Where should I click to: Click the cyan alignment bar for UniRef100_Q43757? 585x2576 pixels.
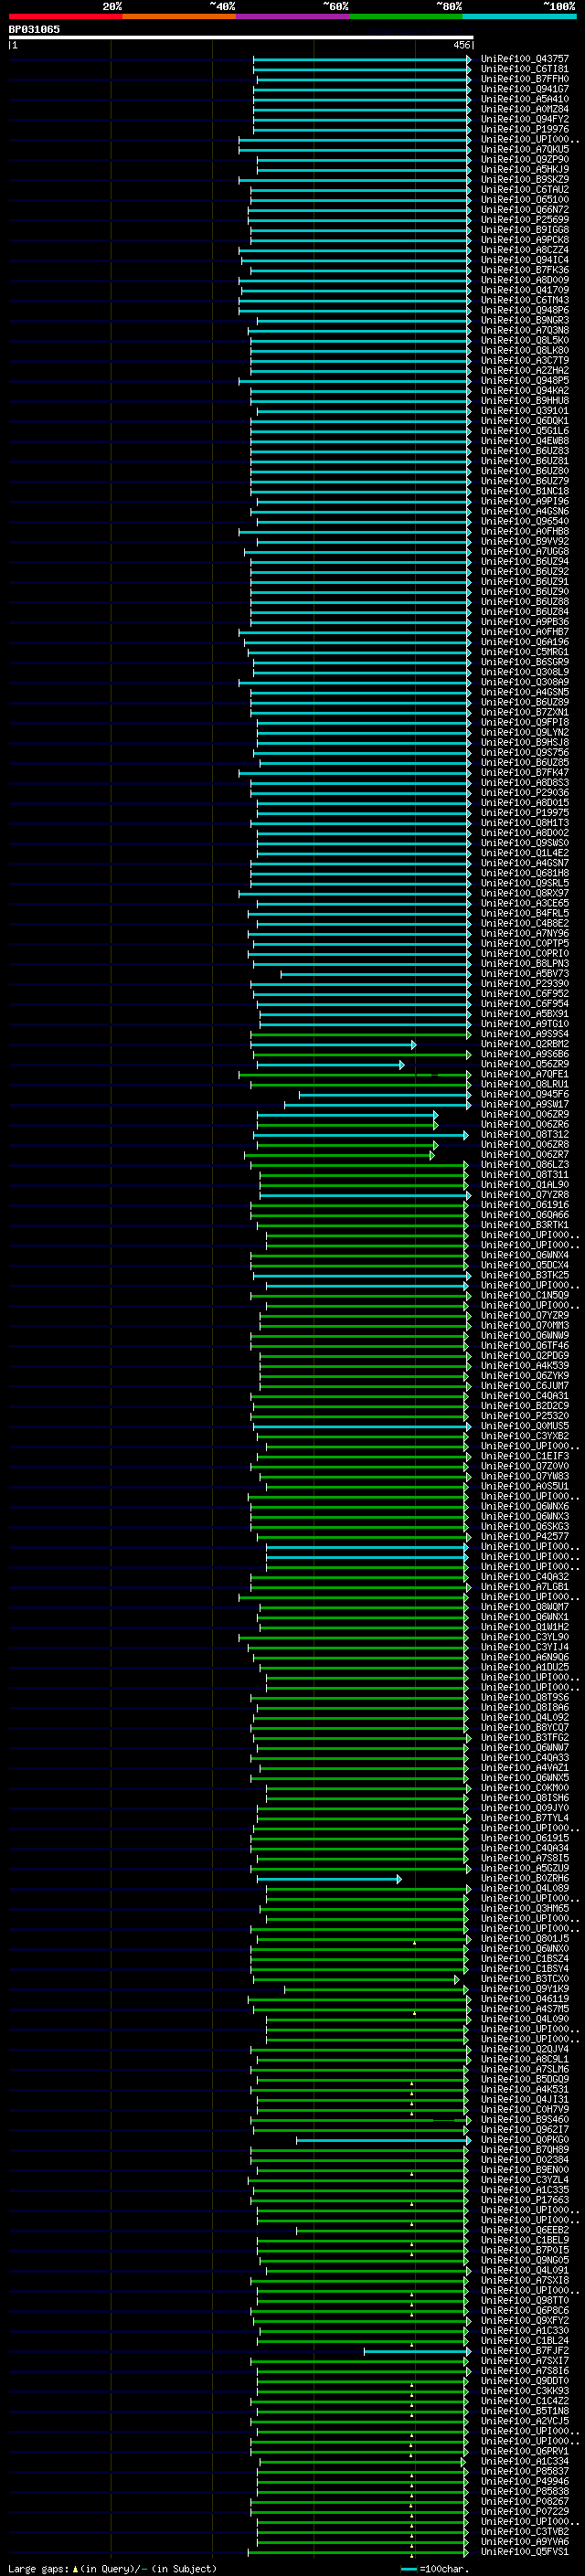pyautogui.click(x=362, y=59)
